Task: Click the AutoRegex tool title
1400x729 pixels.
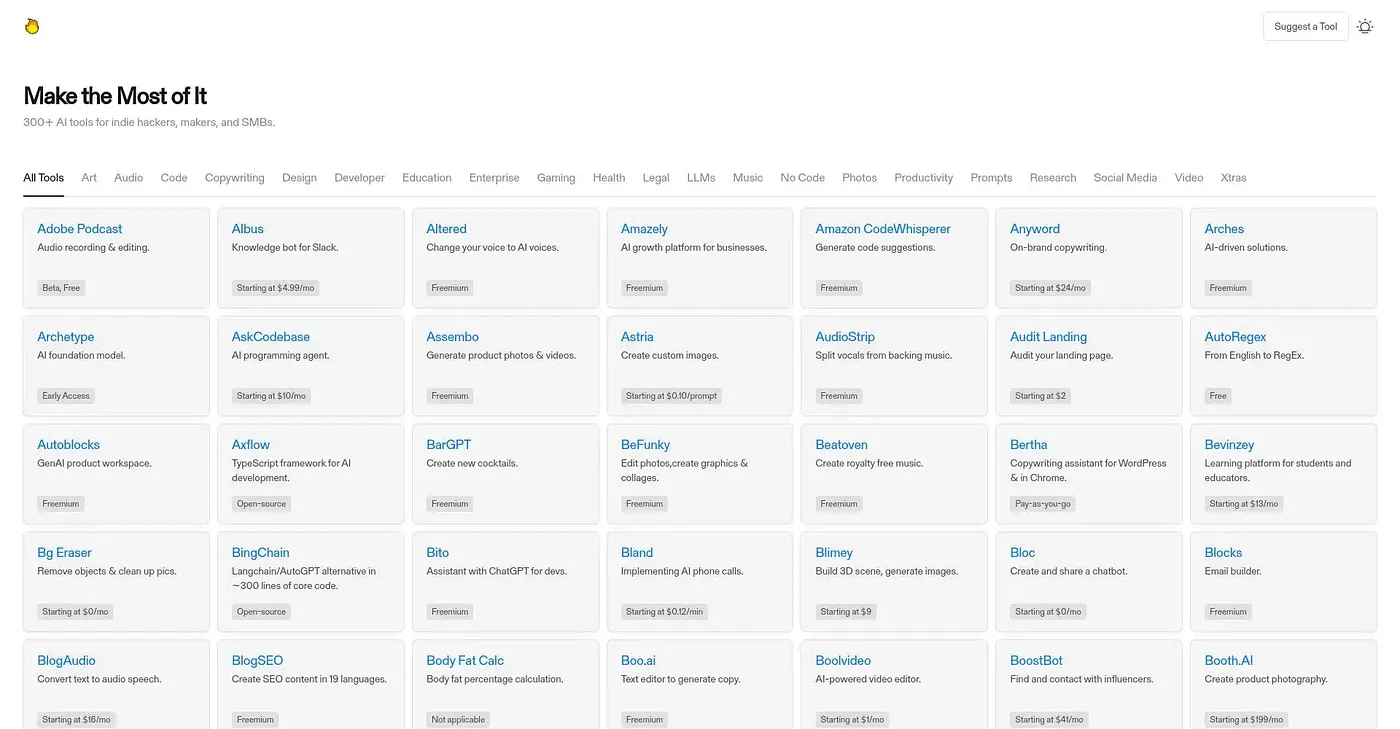Action: [1235, 337]
